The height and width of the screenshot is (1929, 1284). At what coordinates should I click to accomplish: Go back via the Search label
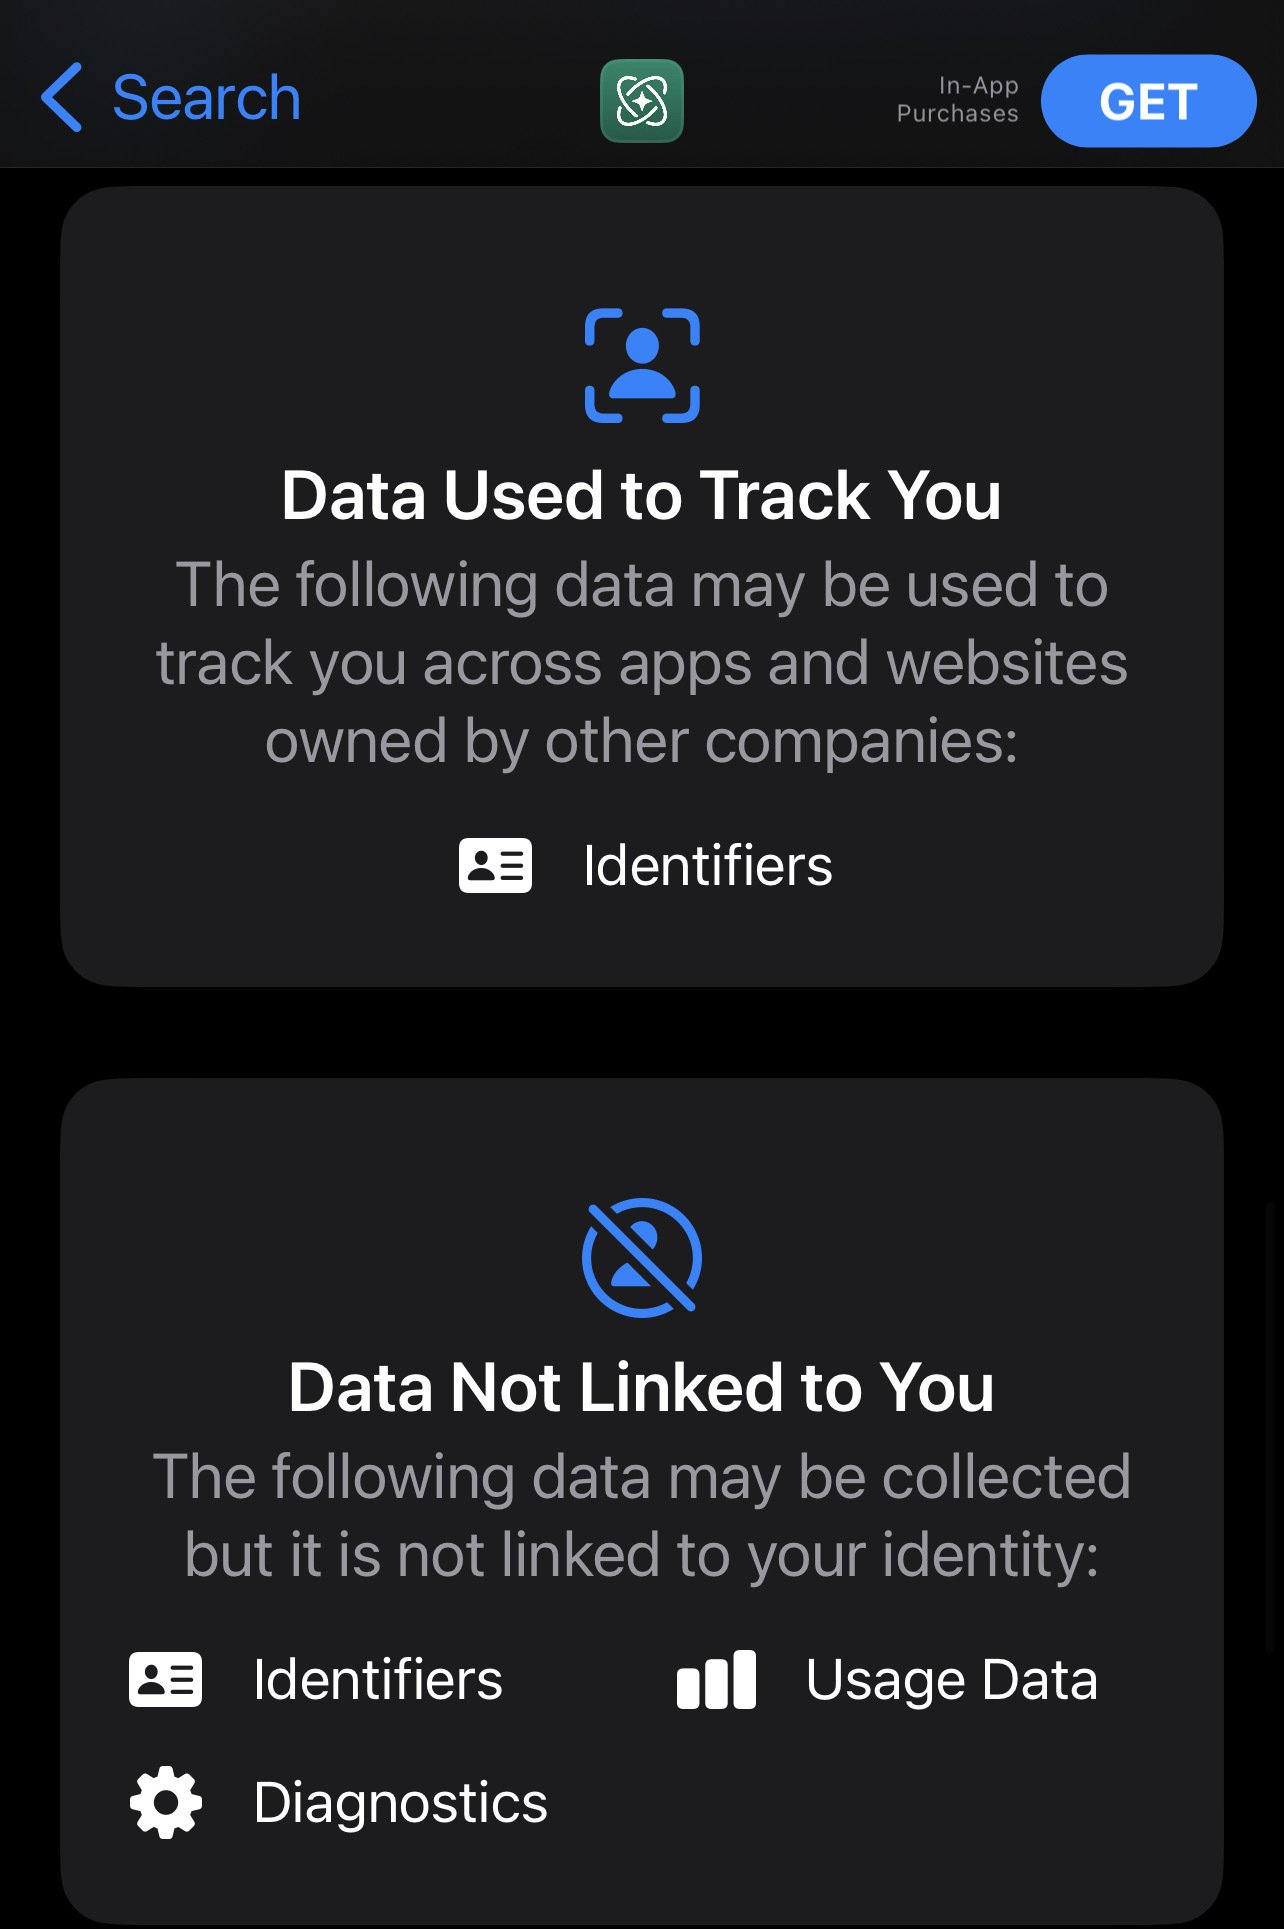click(x=206, y=98)
